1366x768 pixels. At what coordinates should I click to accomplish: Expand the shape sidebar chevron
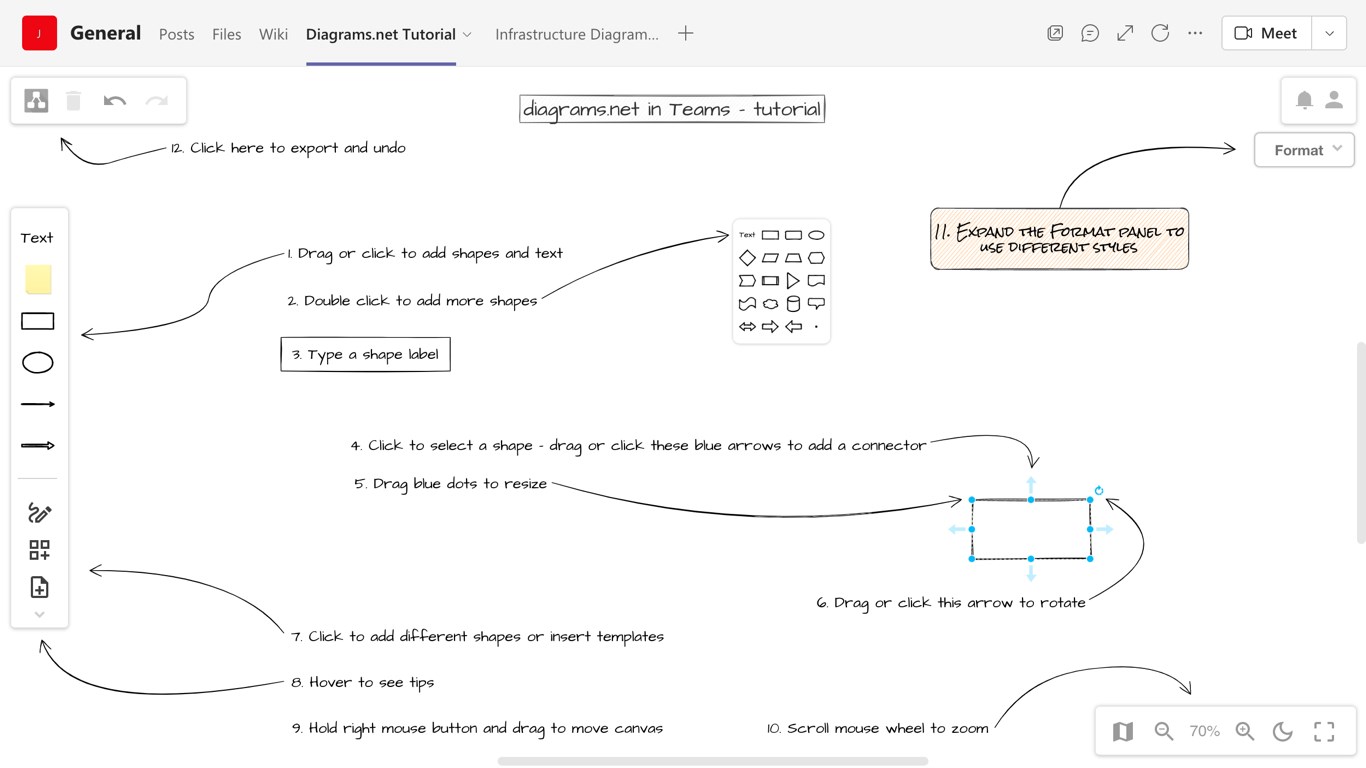pyautogui.click(x=39, y=615)
